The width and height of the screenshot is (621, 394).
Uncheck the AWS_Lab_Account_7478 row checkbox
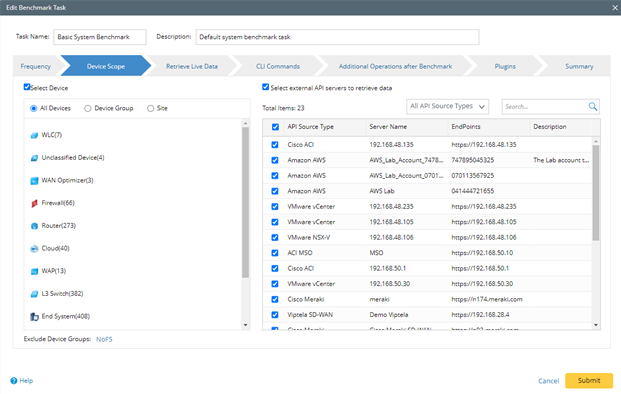tap(275, 160)
